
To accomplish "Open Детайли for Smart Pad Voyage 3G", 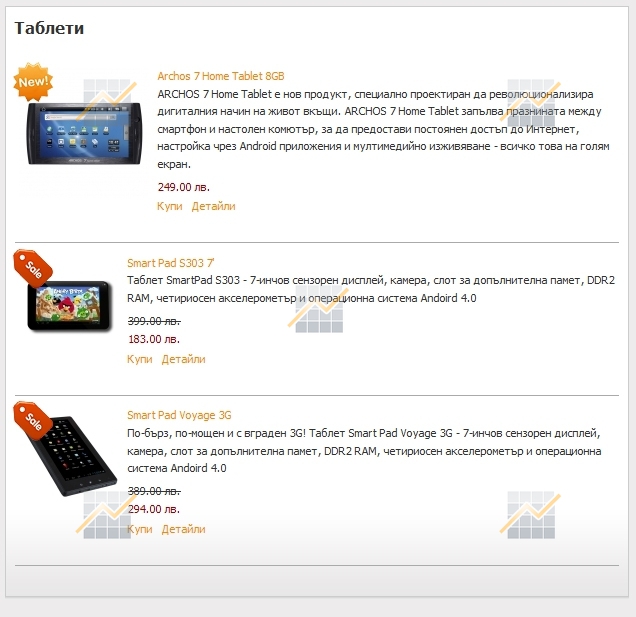I will (183, 529).
